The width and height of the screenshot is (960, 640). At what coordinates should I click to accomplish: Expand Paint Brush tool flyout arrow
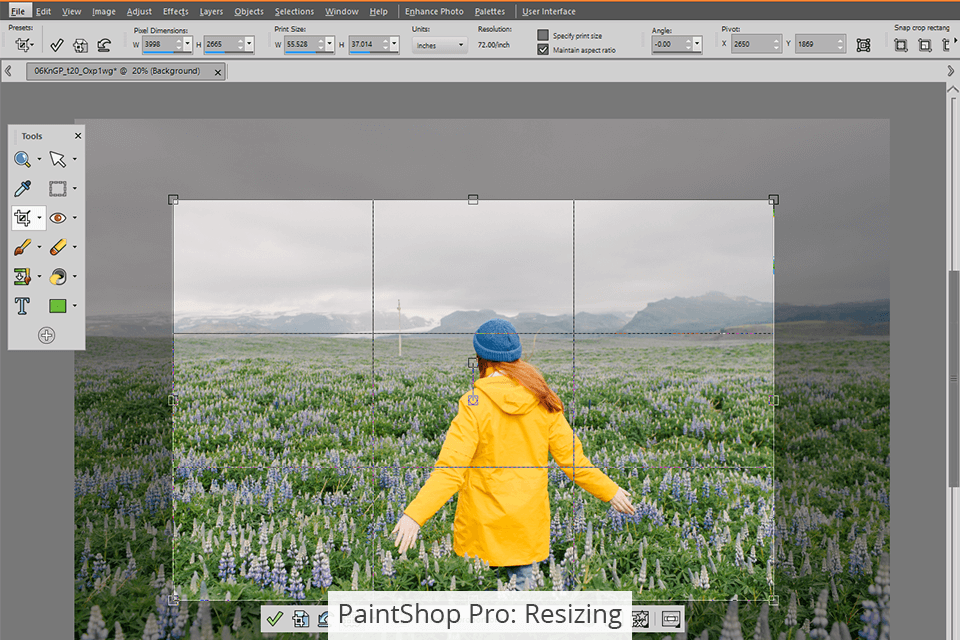[39, 247]
